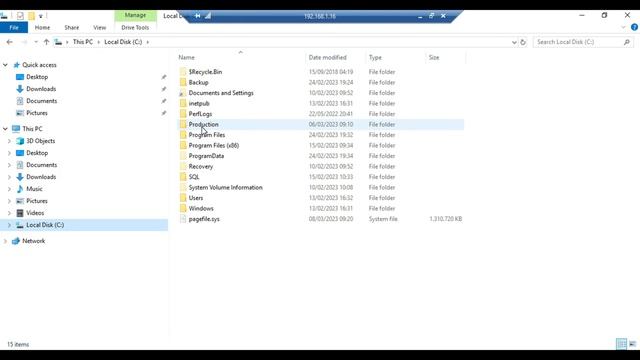Viewport: 640px width, 360px height.
Task: Switch to Large icons view layout
Action: [x=632, y=344]
